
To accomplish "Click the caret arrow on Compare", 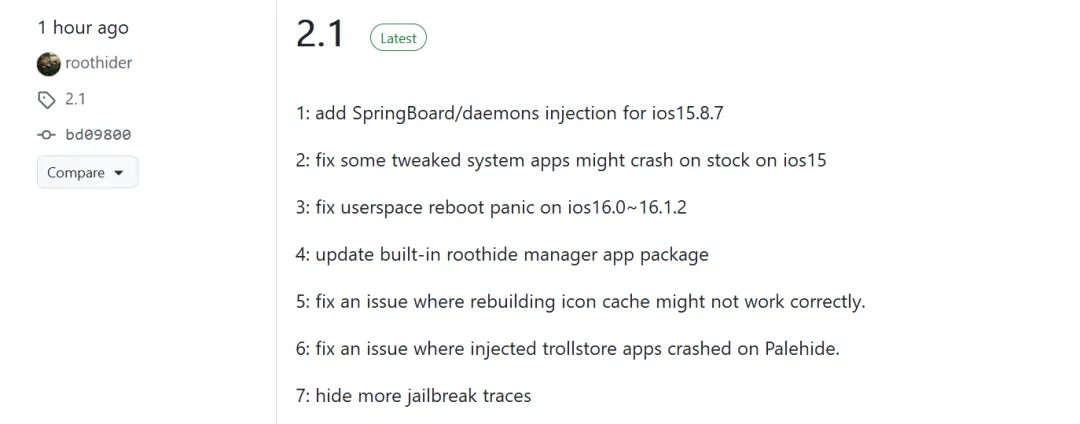I will (118, 173).
